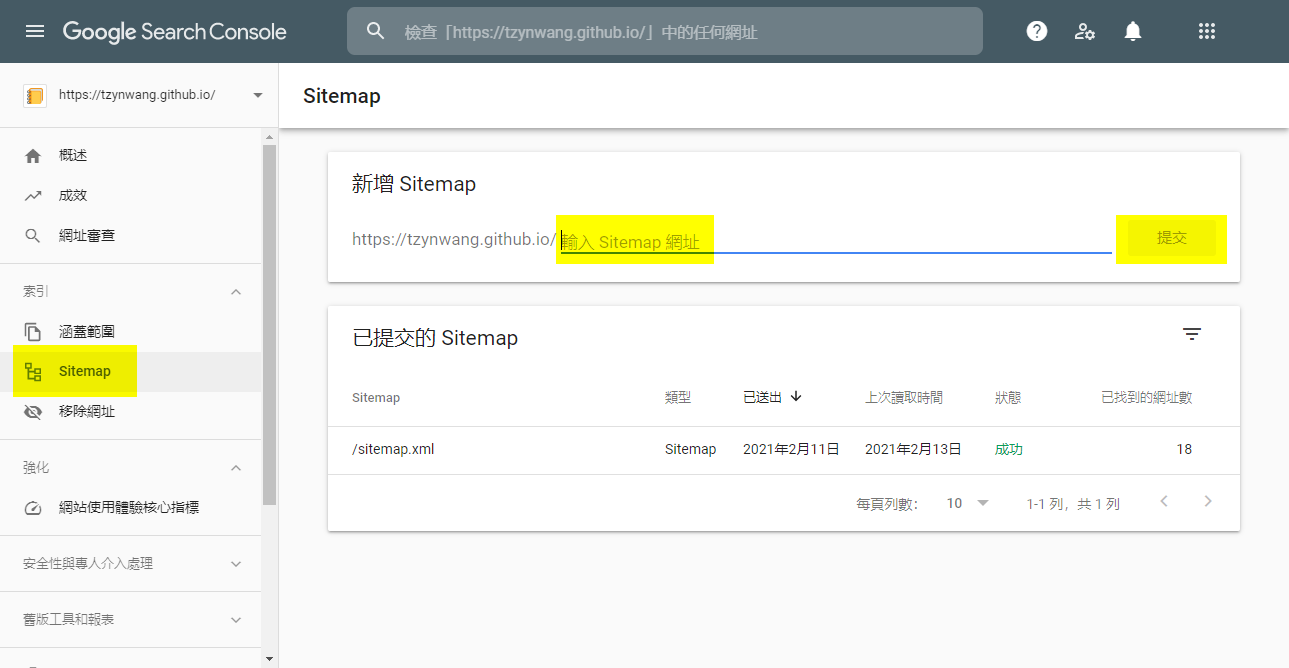Viewport: 1289px width, 668px height.
Task: Open 成效 report in the sidebar
Action: tap(131, 196)
